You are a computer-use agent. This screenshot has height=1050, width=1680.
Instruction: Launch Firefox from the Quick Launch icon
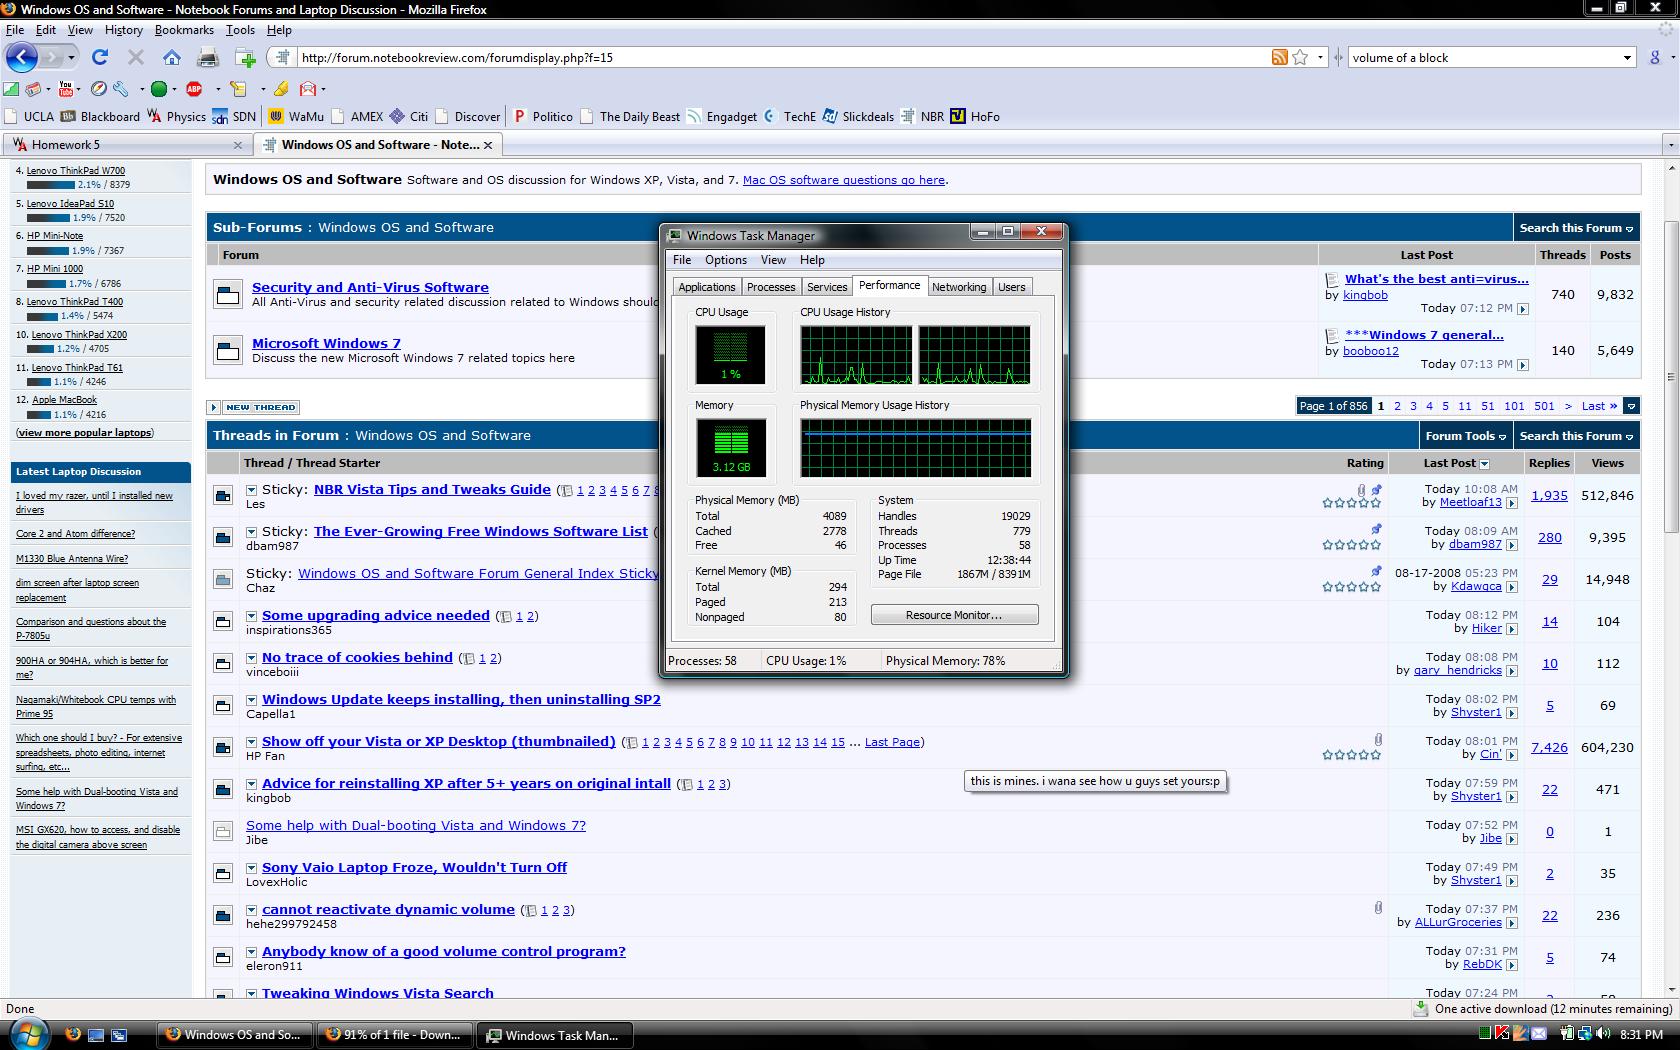[72, 1035]
